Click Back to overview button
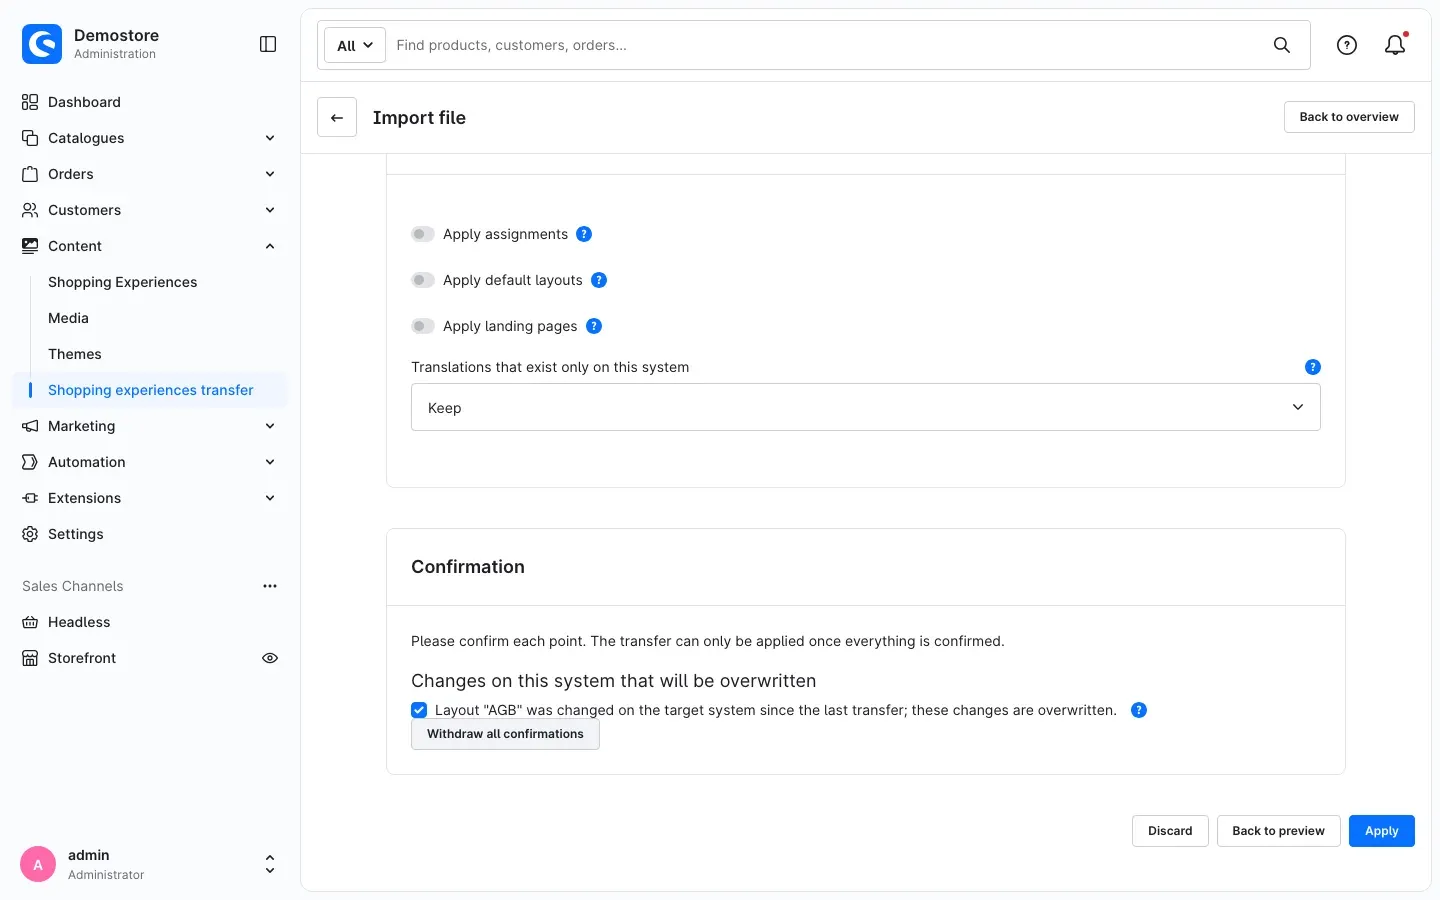Viewport: 1440px width, 900px height. 1349,117
